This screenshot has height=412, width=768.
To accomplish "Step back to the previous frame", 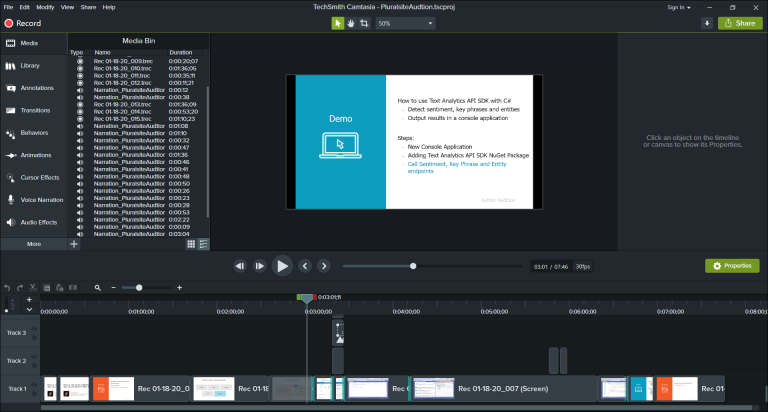I will point(240,266).
